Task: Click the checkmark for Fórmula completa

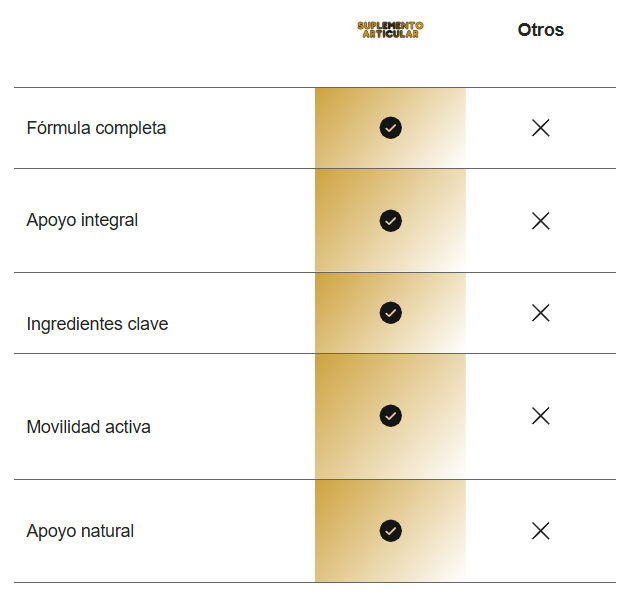Action: click(391, 128)
